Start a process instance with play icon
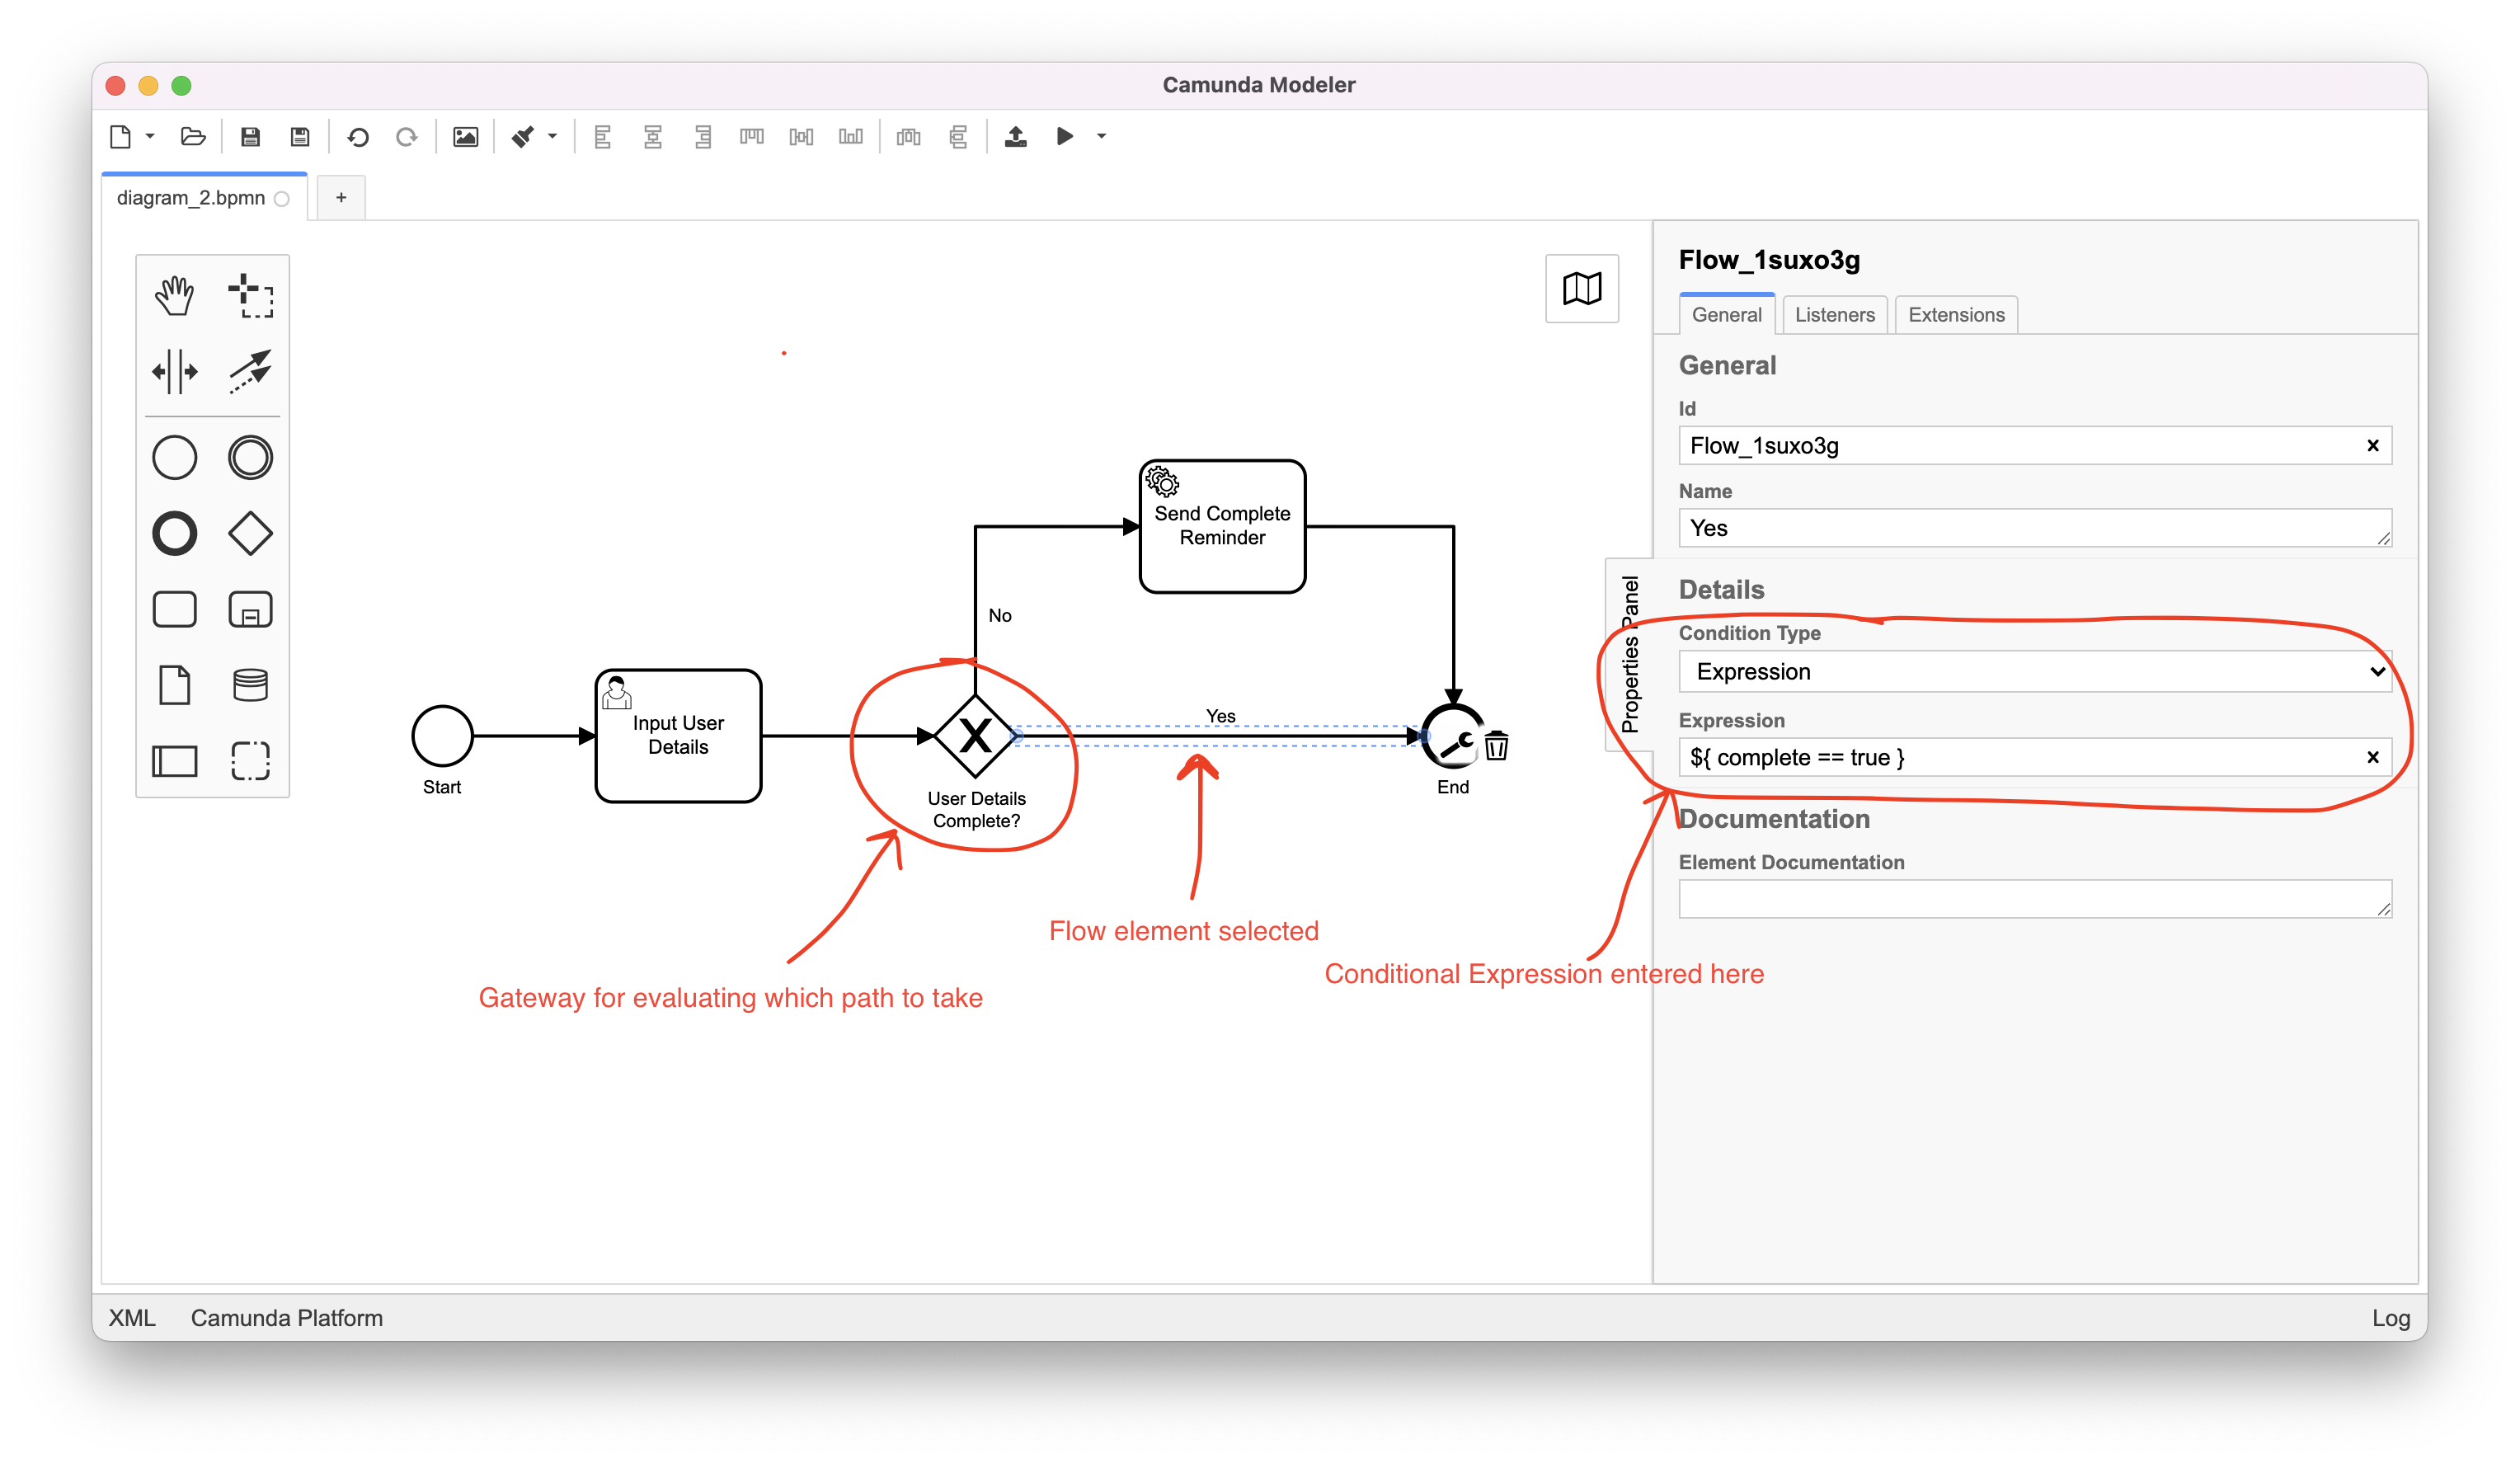 [x=1065, y=136]
